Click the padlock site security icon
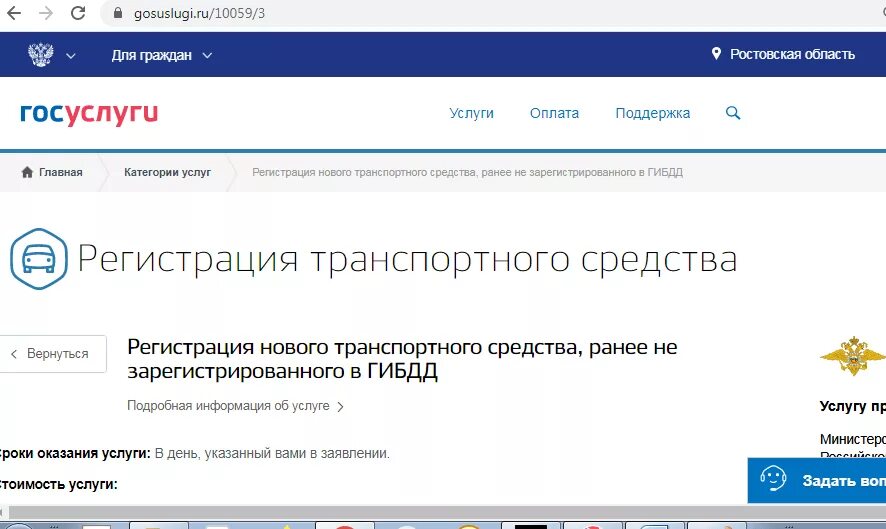The width and height of the screenshot is (886, 529). click(x=118, y=13)
